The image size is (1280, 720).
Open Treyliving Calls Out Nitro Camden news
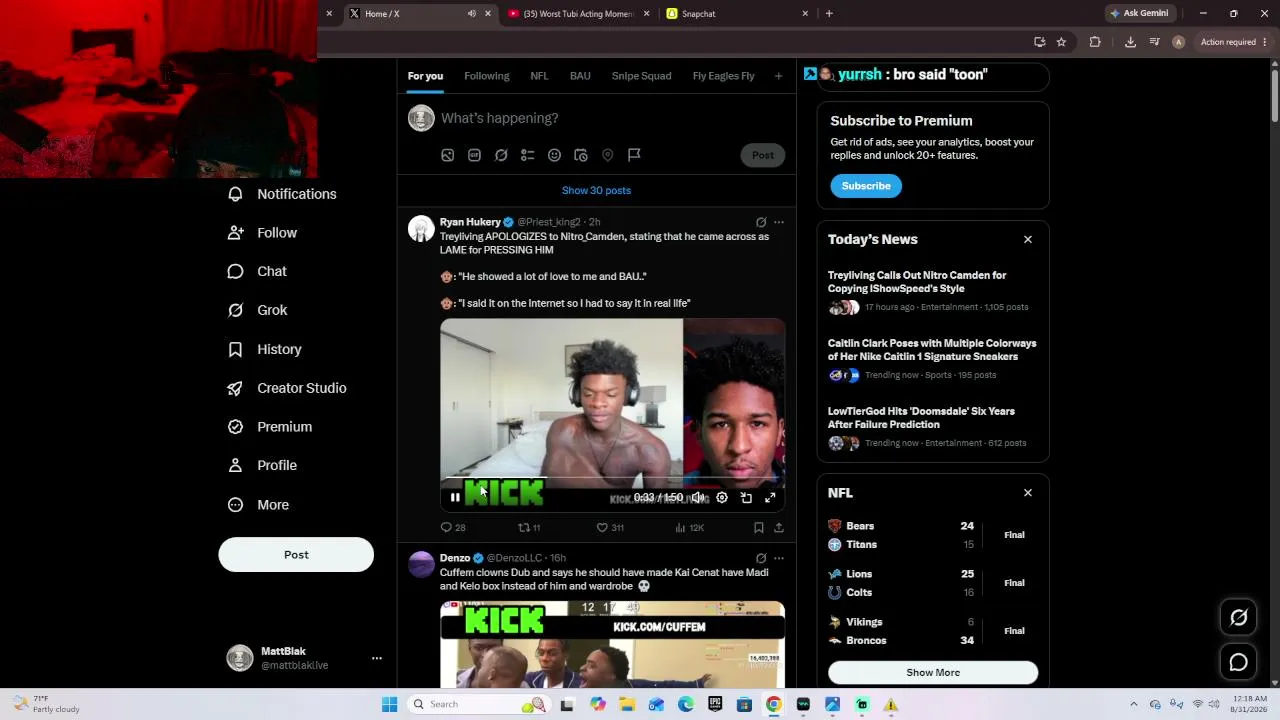pos(933,291)
